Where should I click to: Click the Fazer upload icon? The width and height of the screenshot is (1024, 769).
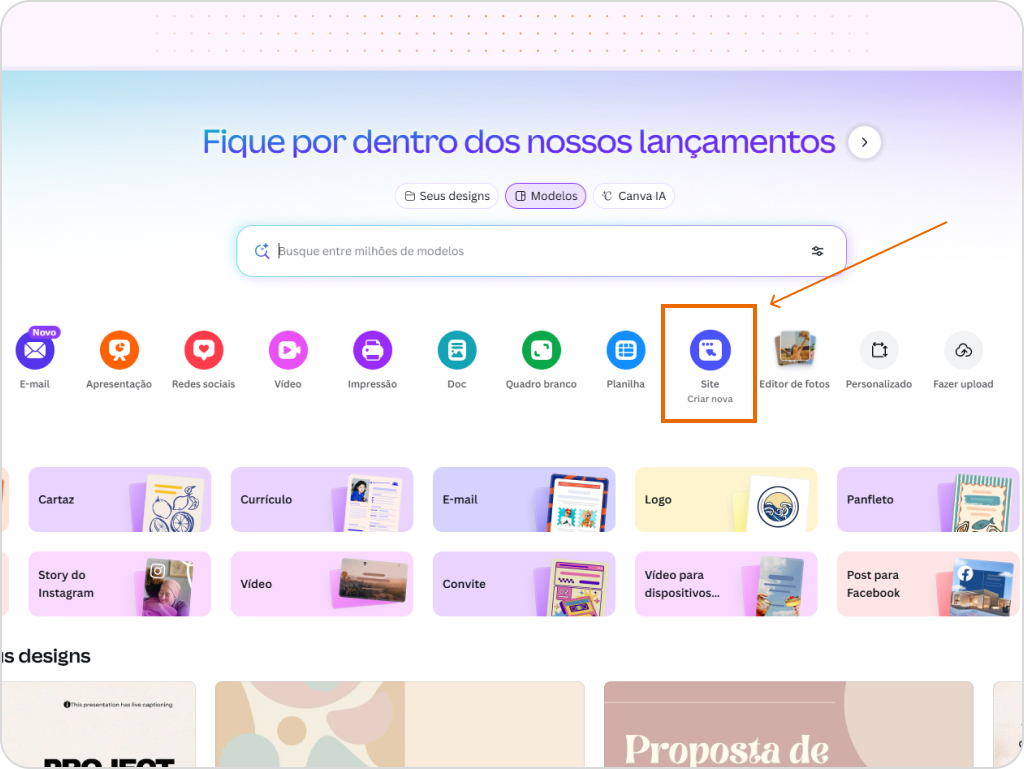tap(963, 351)
